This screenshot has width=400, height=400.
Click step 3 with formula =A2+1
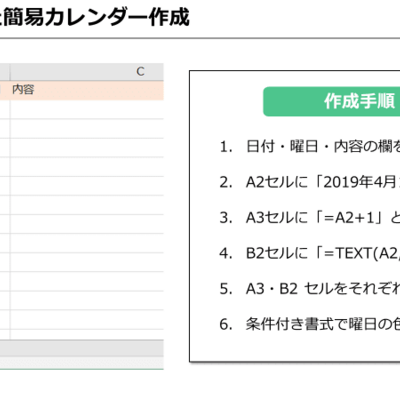tap(309, 218)
